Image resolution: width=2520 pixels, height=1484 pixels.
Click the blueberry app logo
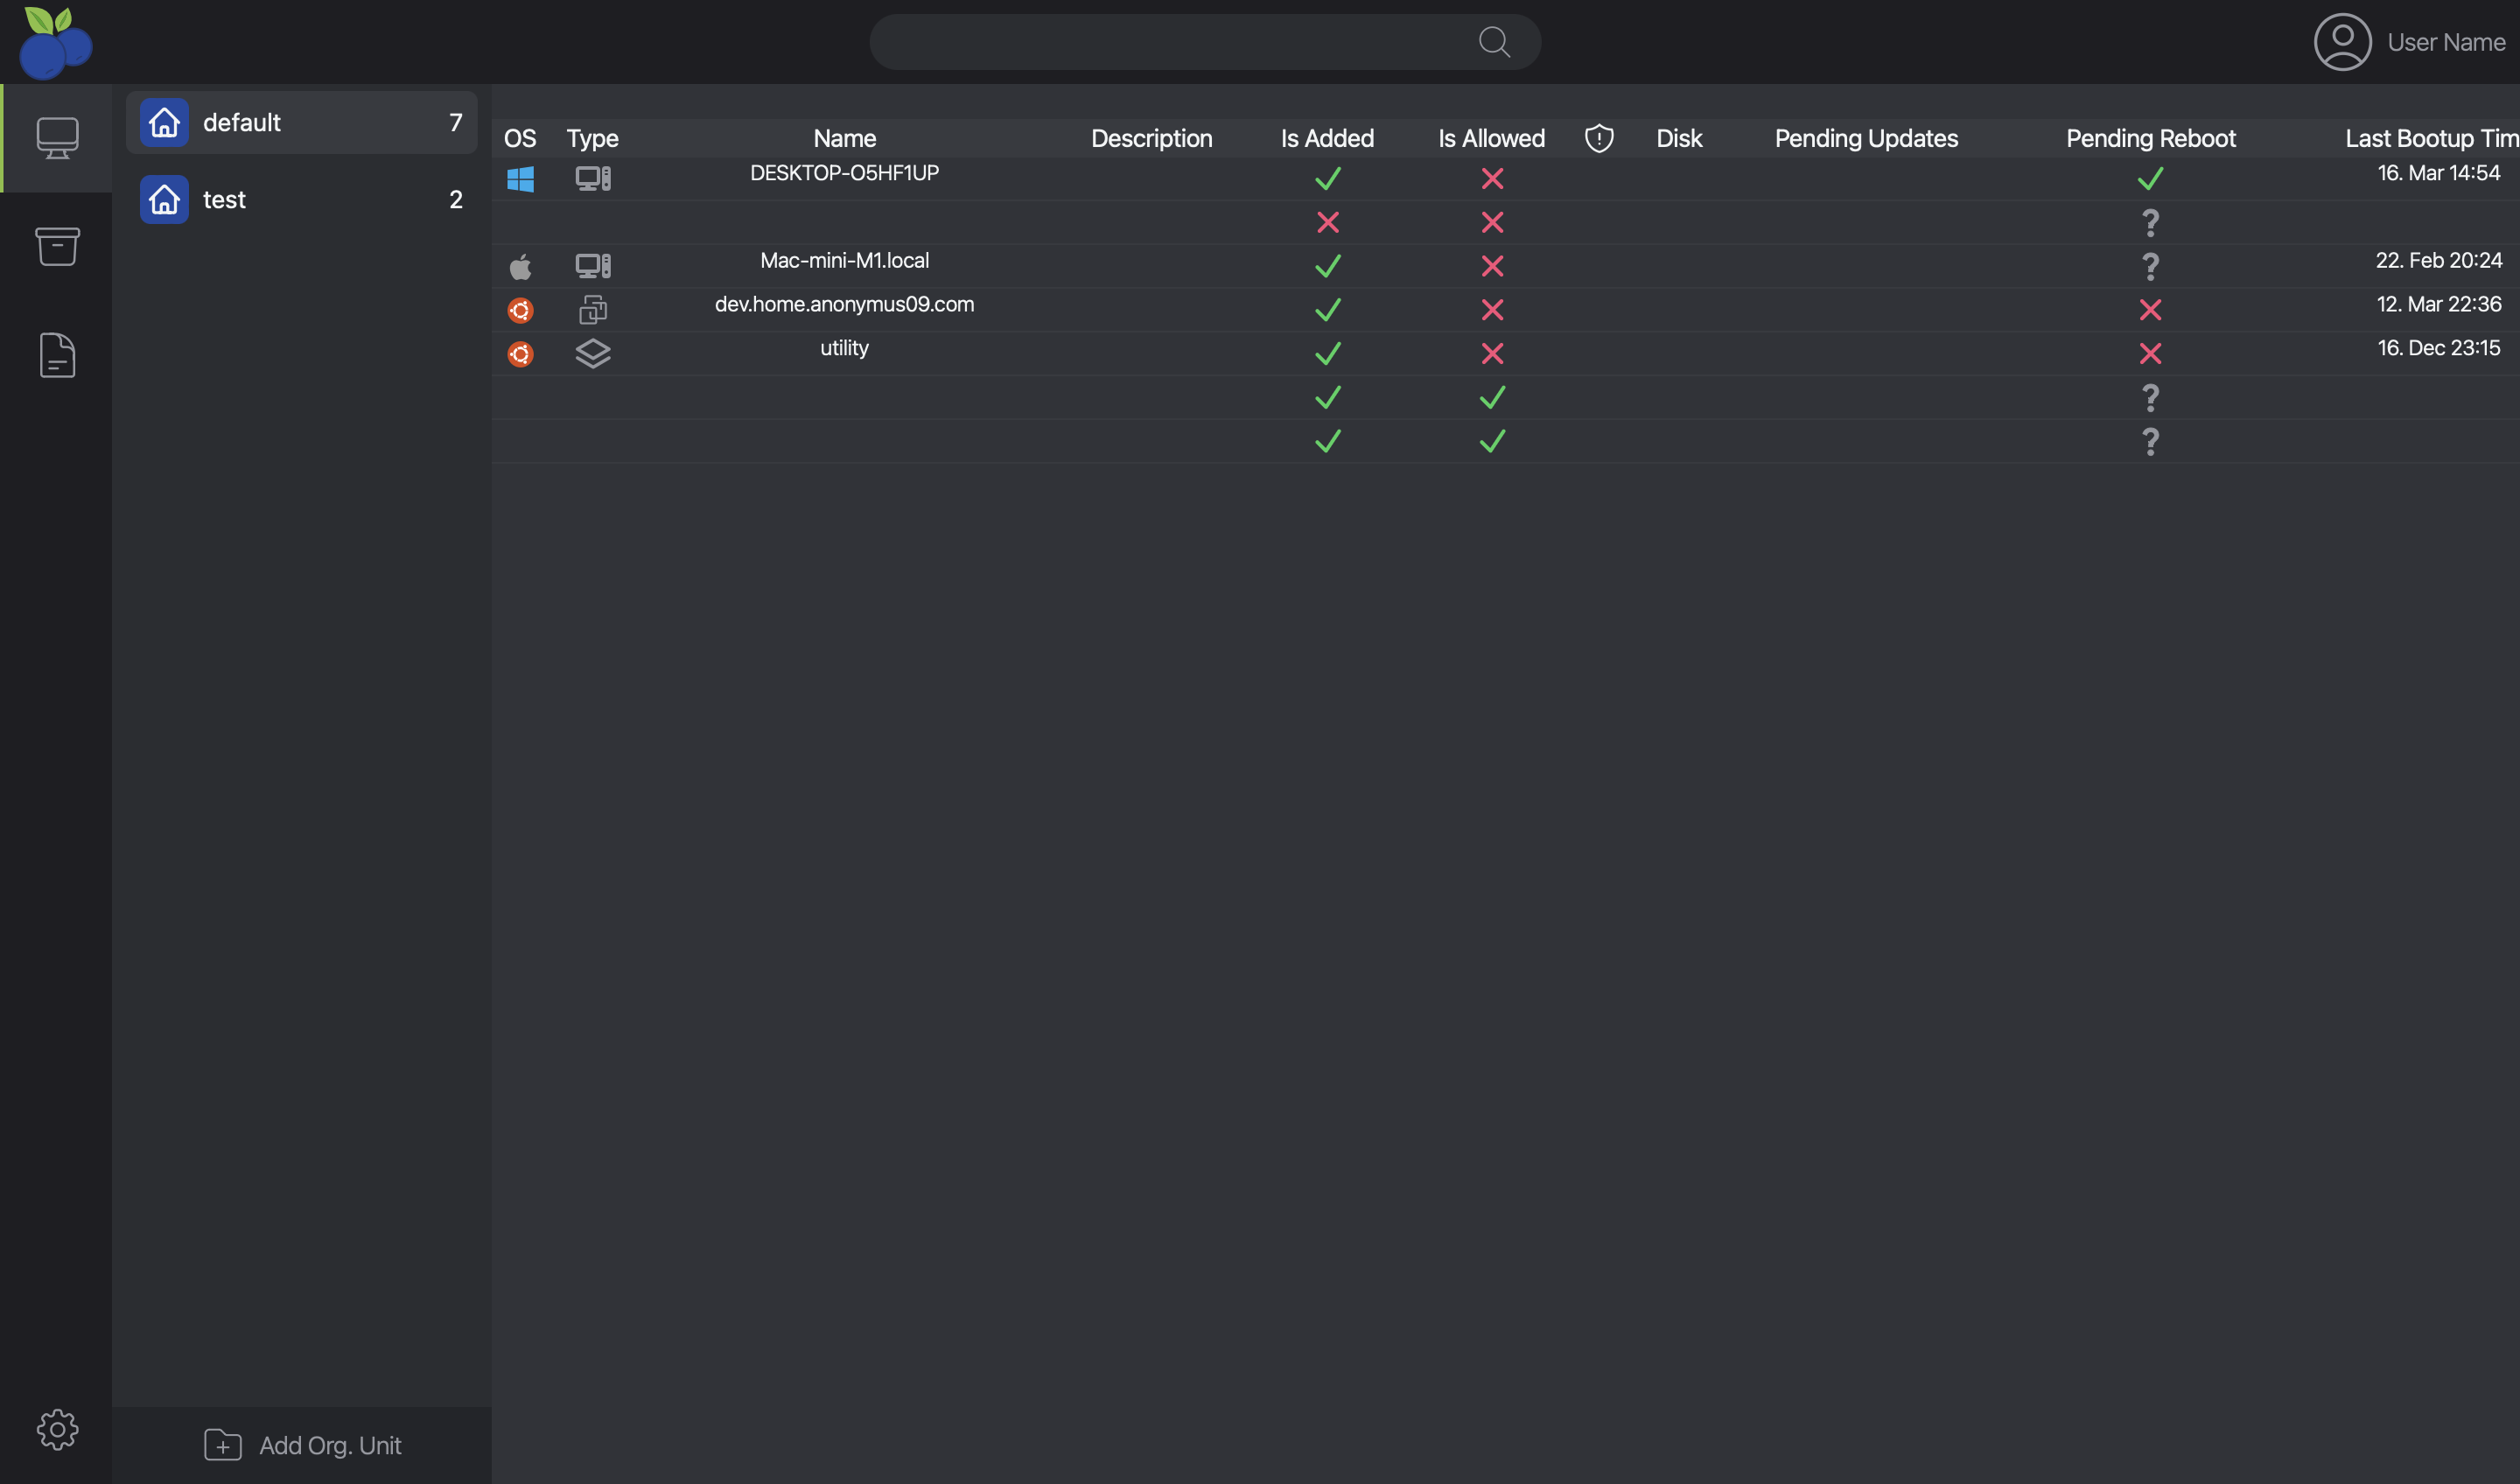56,42
